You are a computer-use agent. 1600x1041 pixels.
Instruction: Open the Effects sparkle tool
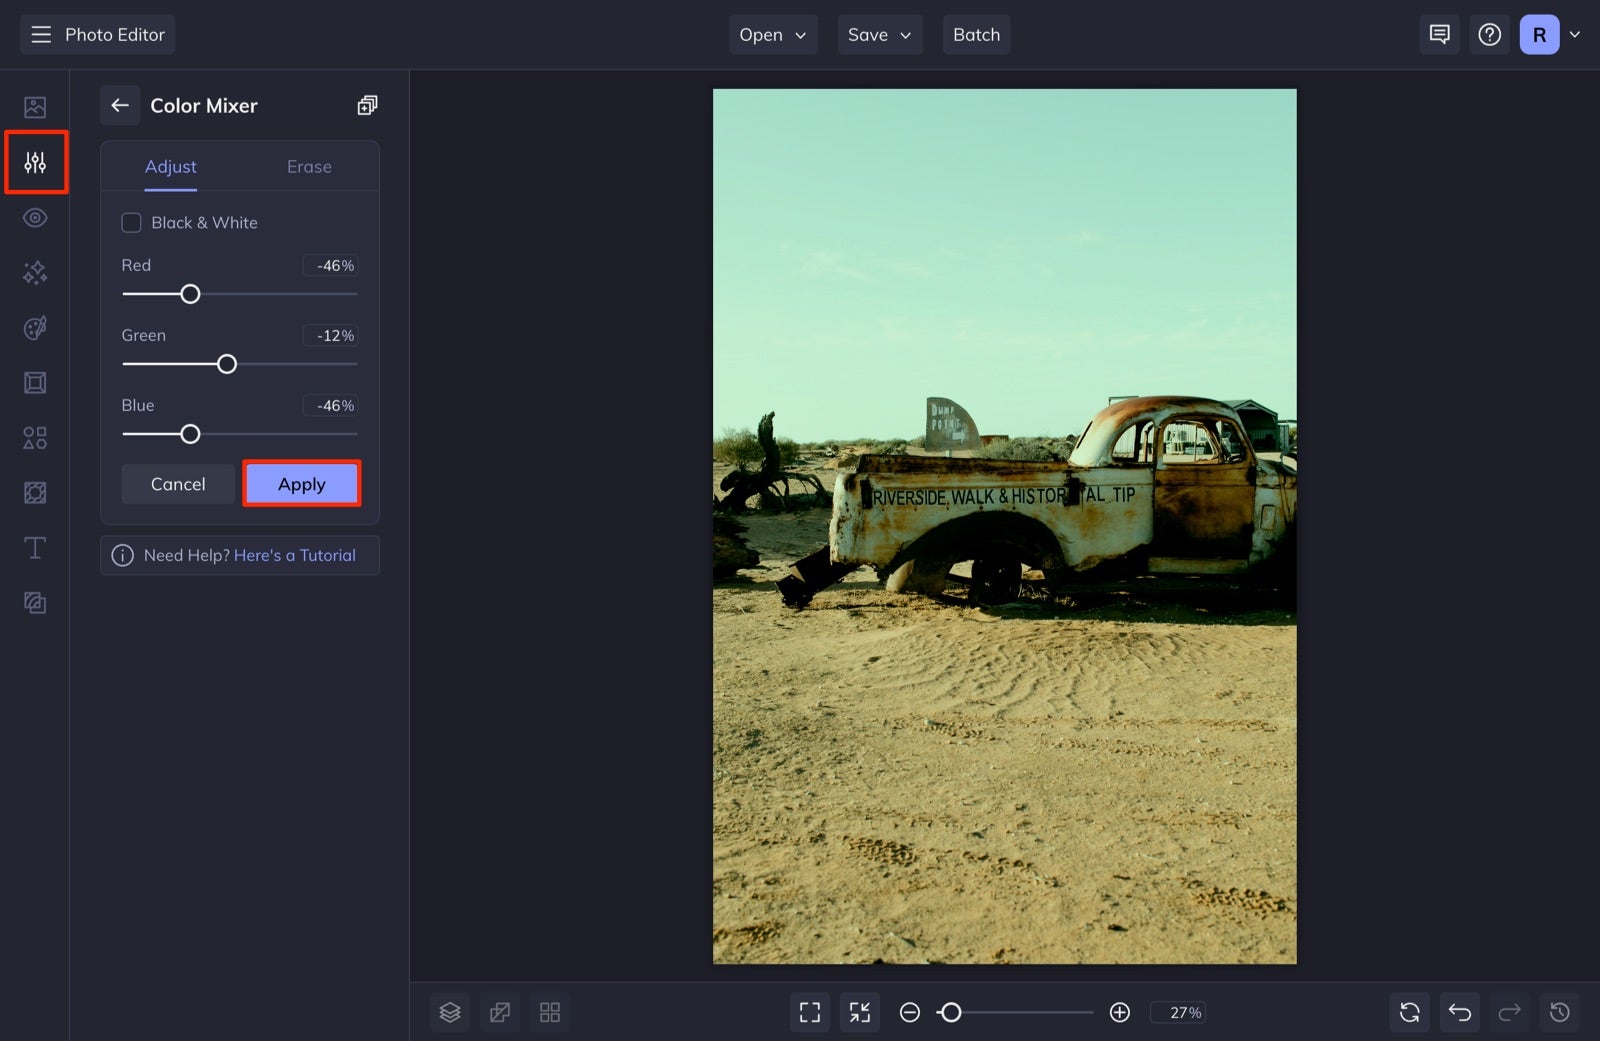(x=35, y=272)
